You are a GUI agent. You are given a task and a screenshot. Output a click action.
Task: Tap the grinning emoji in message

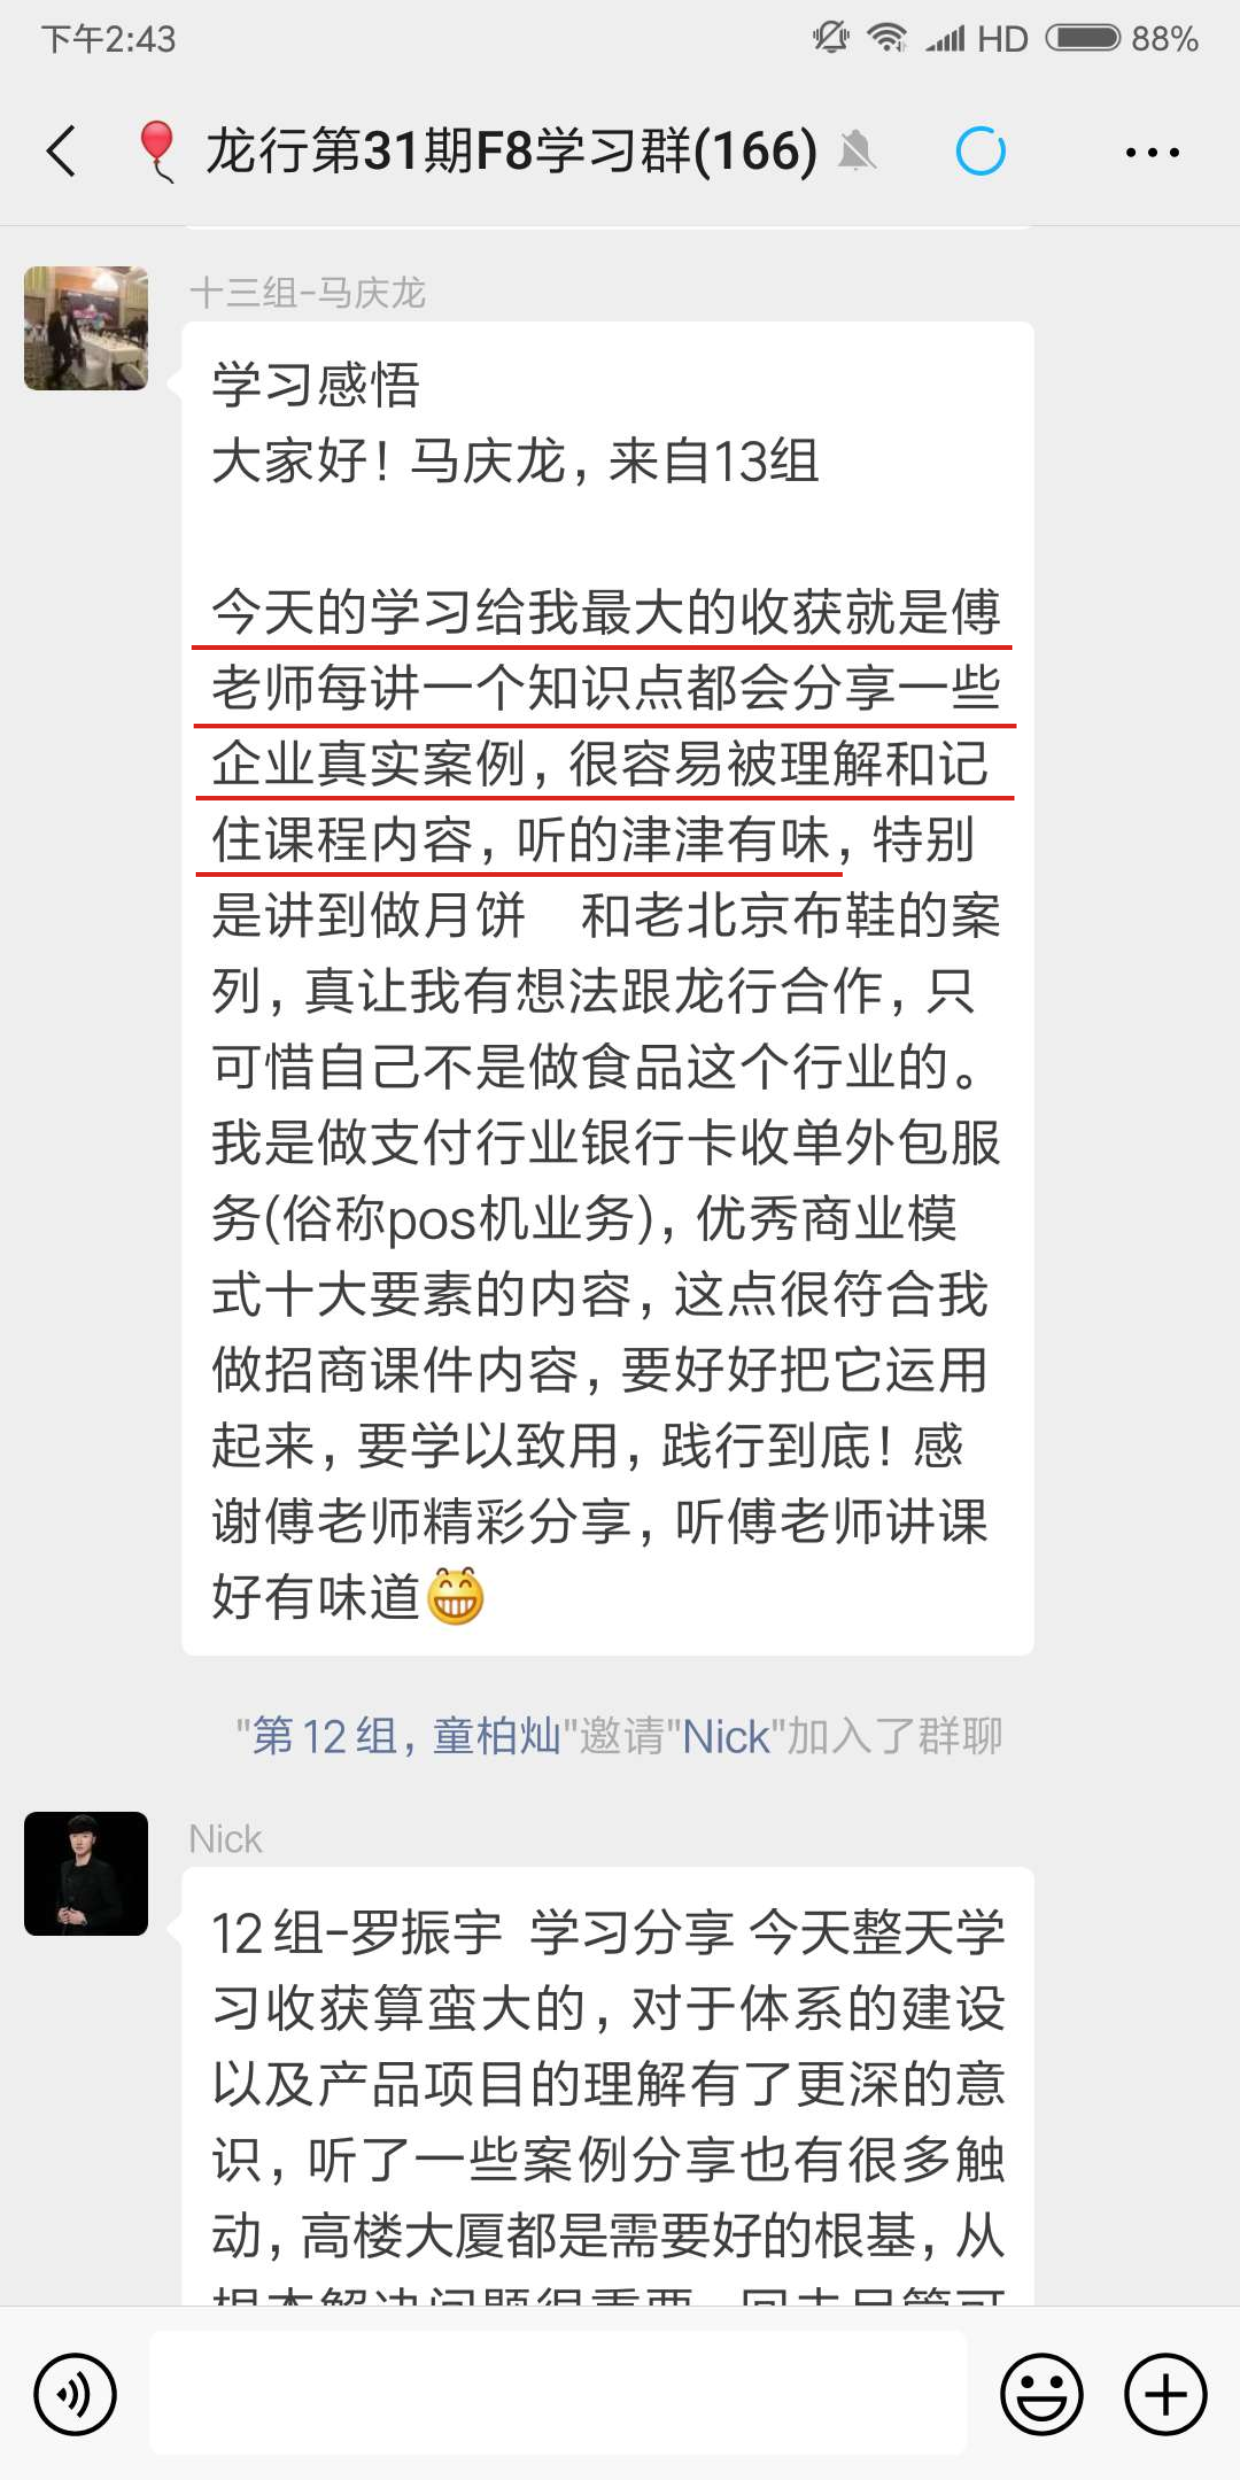coord(456,1596)
